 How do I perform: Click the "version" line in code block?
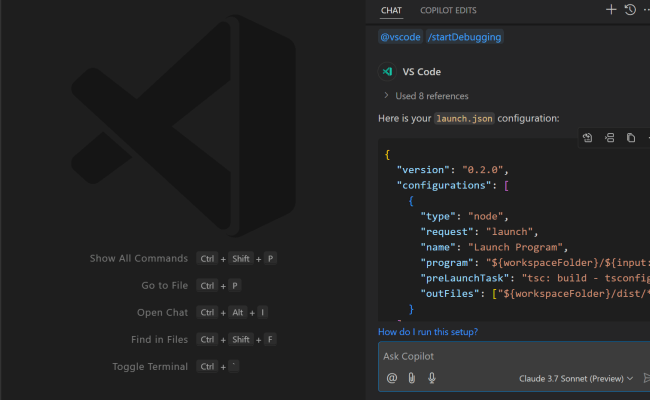pos(453,170)
